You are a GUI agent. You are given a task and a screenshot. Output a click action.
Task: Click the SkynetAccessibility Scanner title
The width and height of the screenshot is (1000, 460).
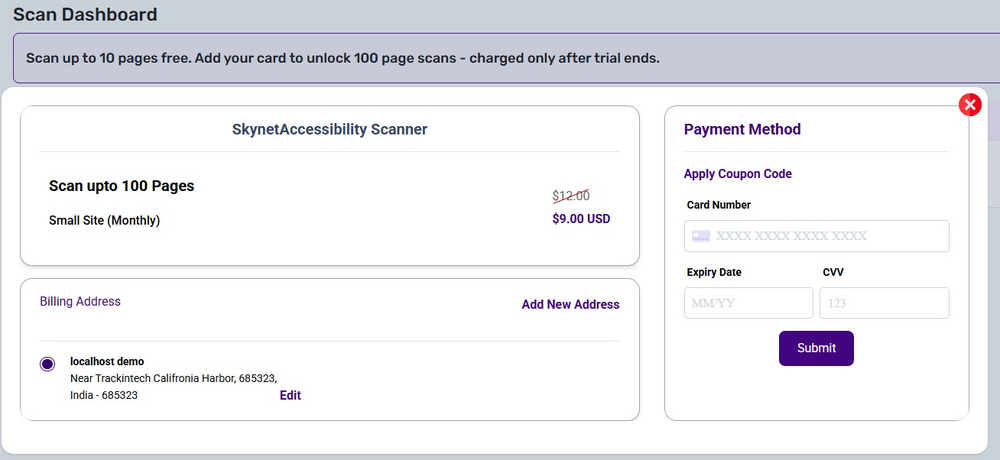330,130
